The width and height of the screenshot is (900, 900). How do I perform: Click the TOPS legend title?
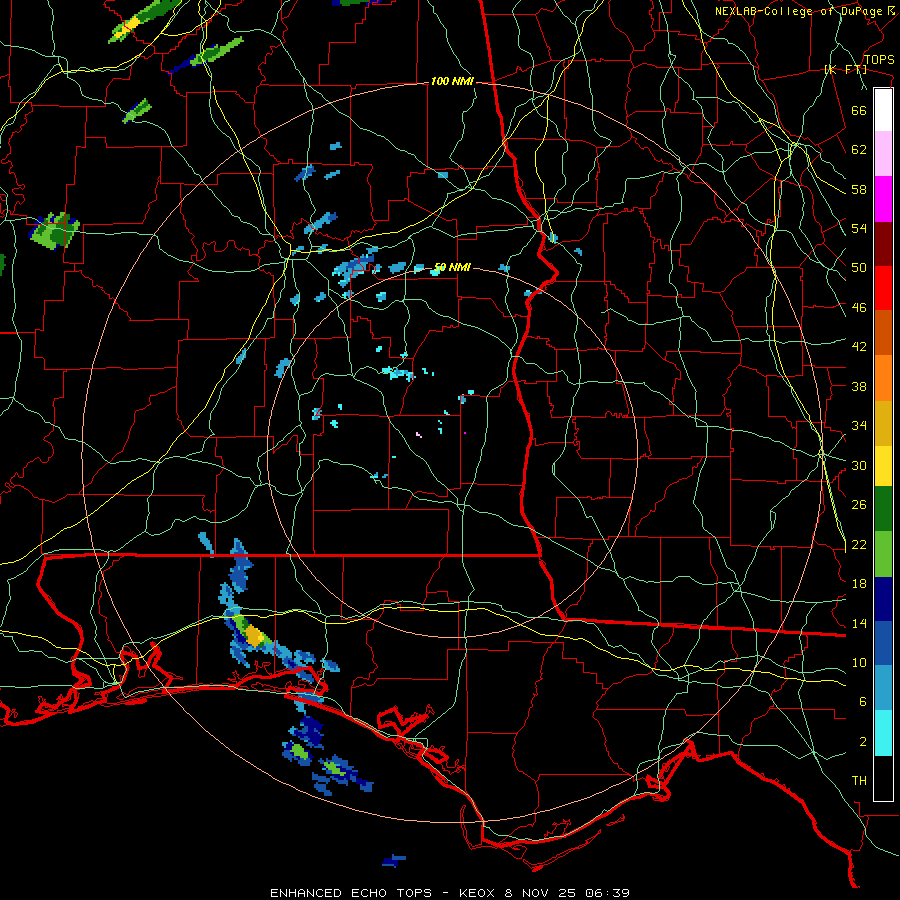coord(879,59)
